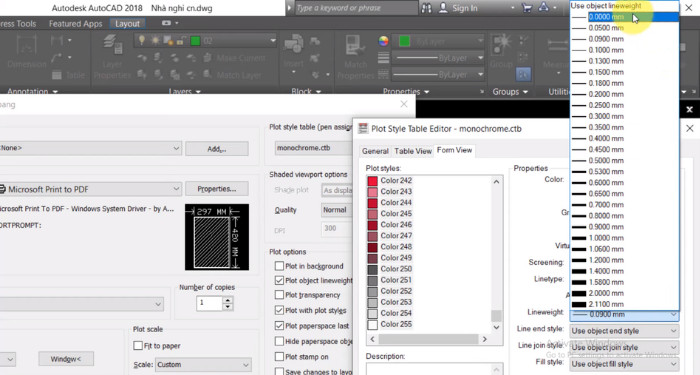Click the plot styles list scroll-down arrow
Viewport: 700px width, 375px height.
[496, 327]
